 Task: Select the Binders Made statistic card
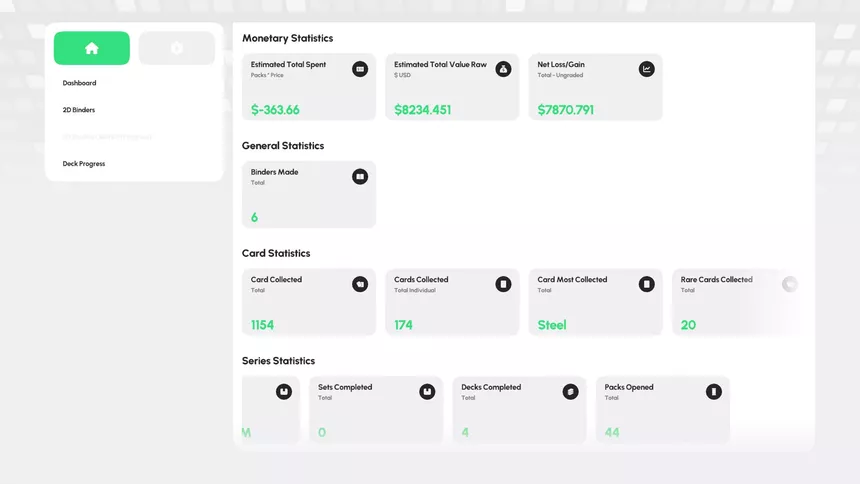tap(309, 194)
